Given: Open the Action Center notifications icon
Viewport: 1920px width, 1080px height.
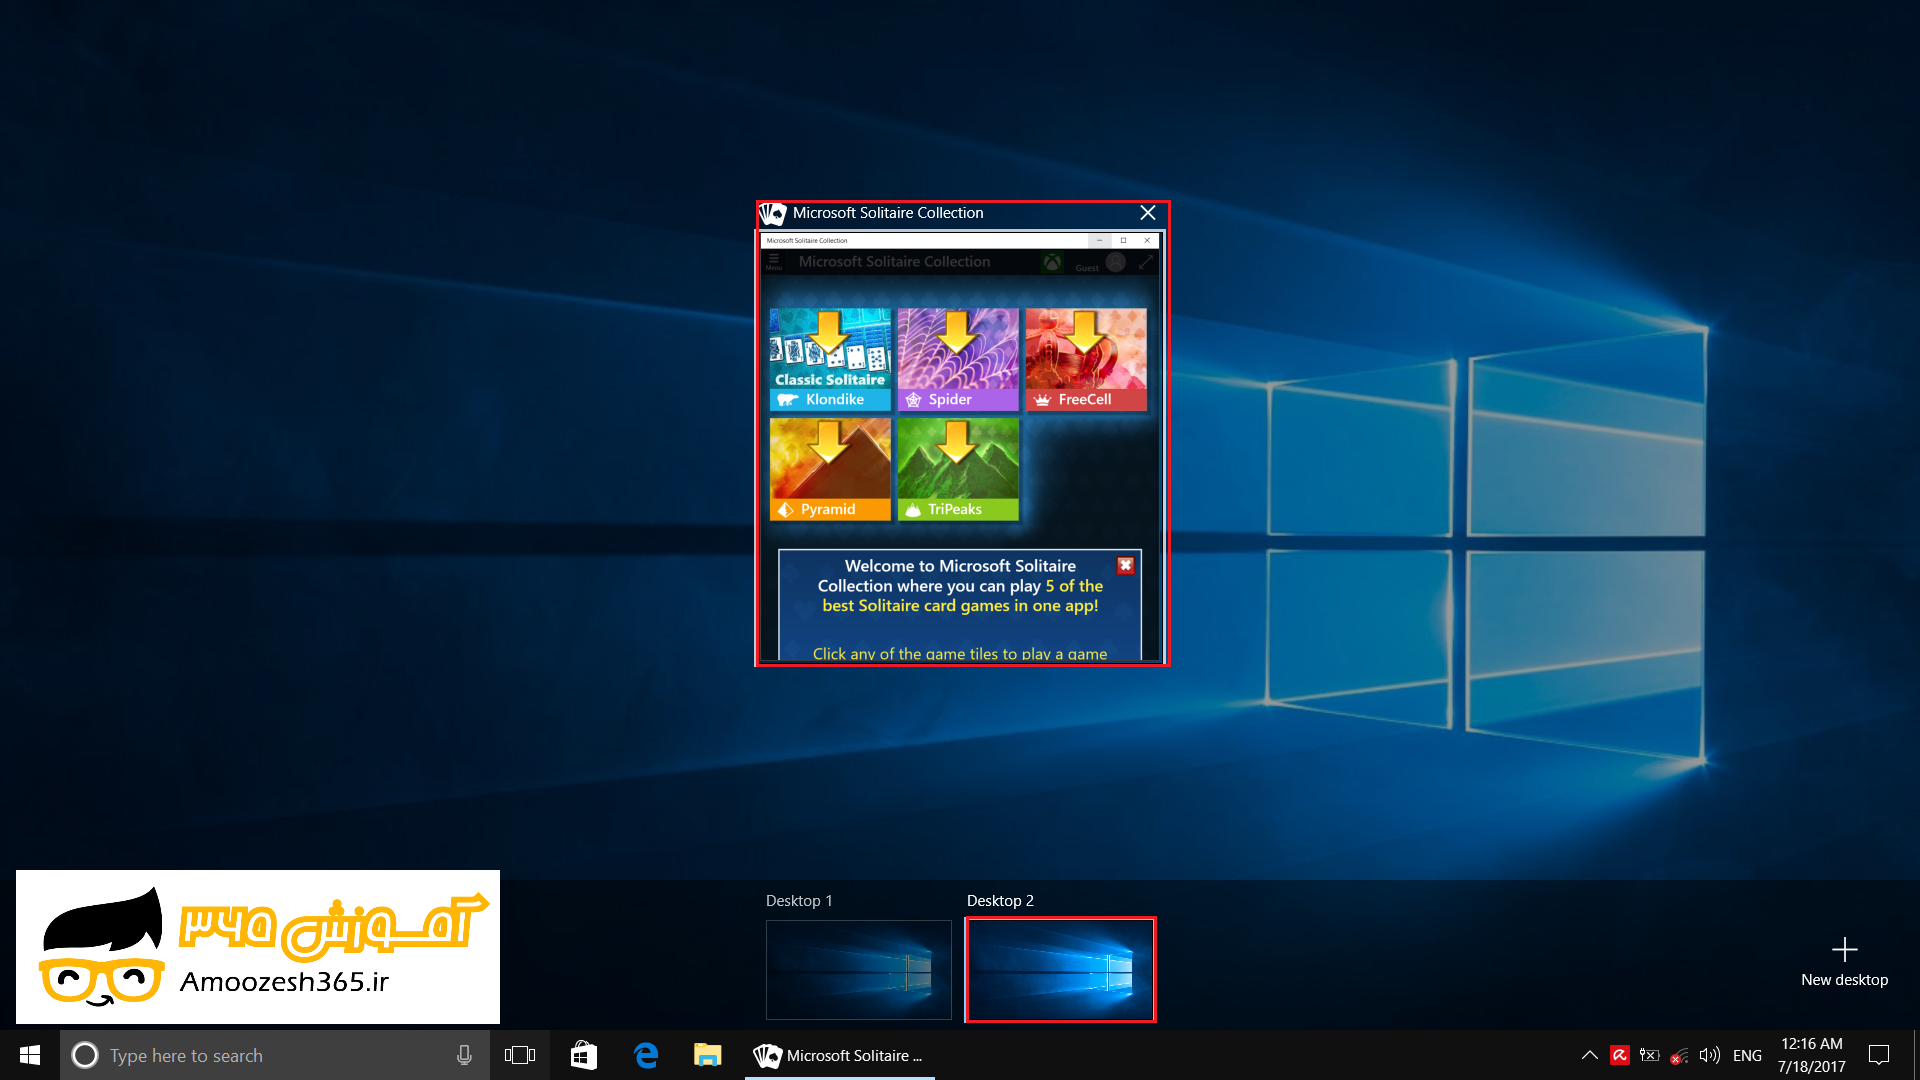Looking at the screenshot, I should pos(1879,1055).
